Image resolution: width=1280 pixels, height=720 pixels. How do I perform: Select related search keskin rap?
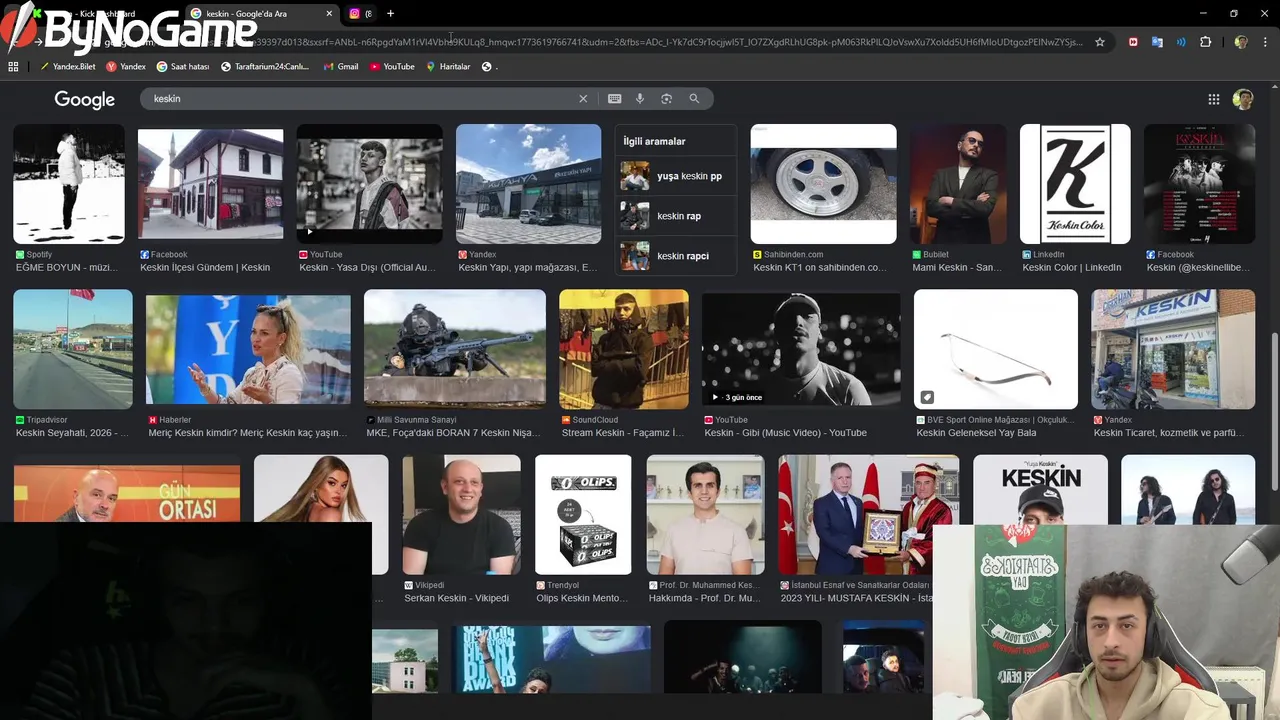[676, 216]
